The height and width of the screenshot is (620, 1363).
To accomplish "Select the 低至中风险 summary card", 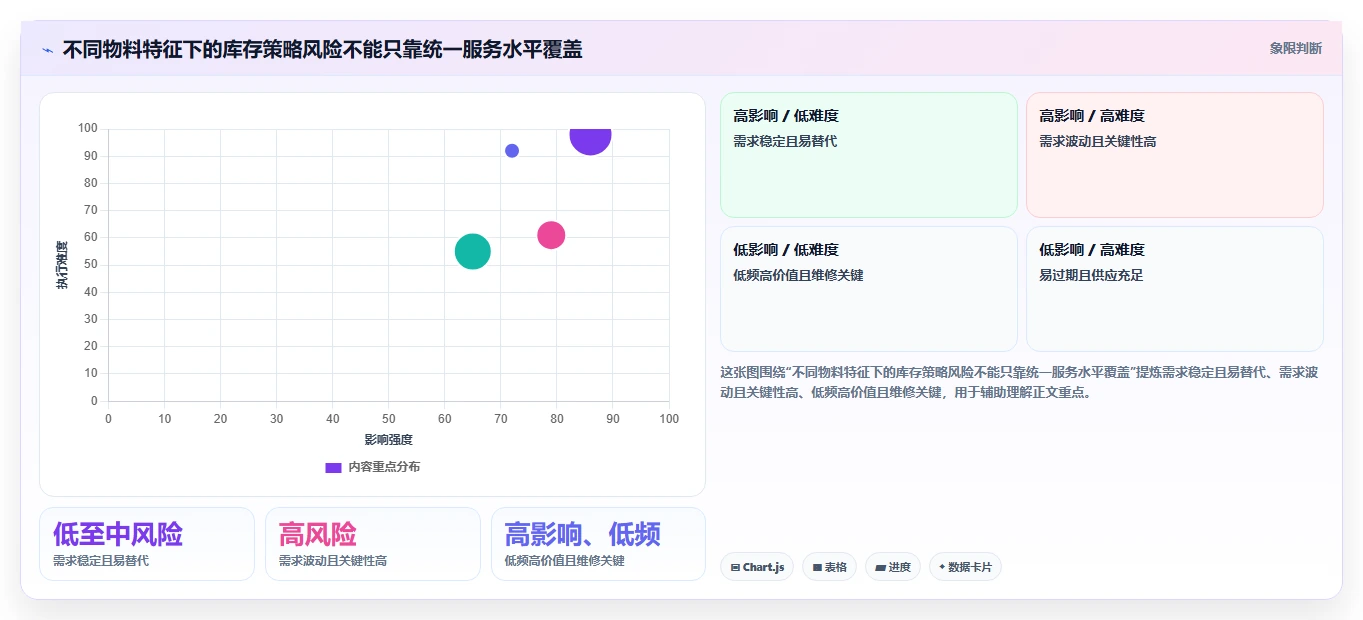I will 147,544.
